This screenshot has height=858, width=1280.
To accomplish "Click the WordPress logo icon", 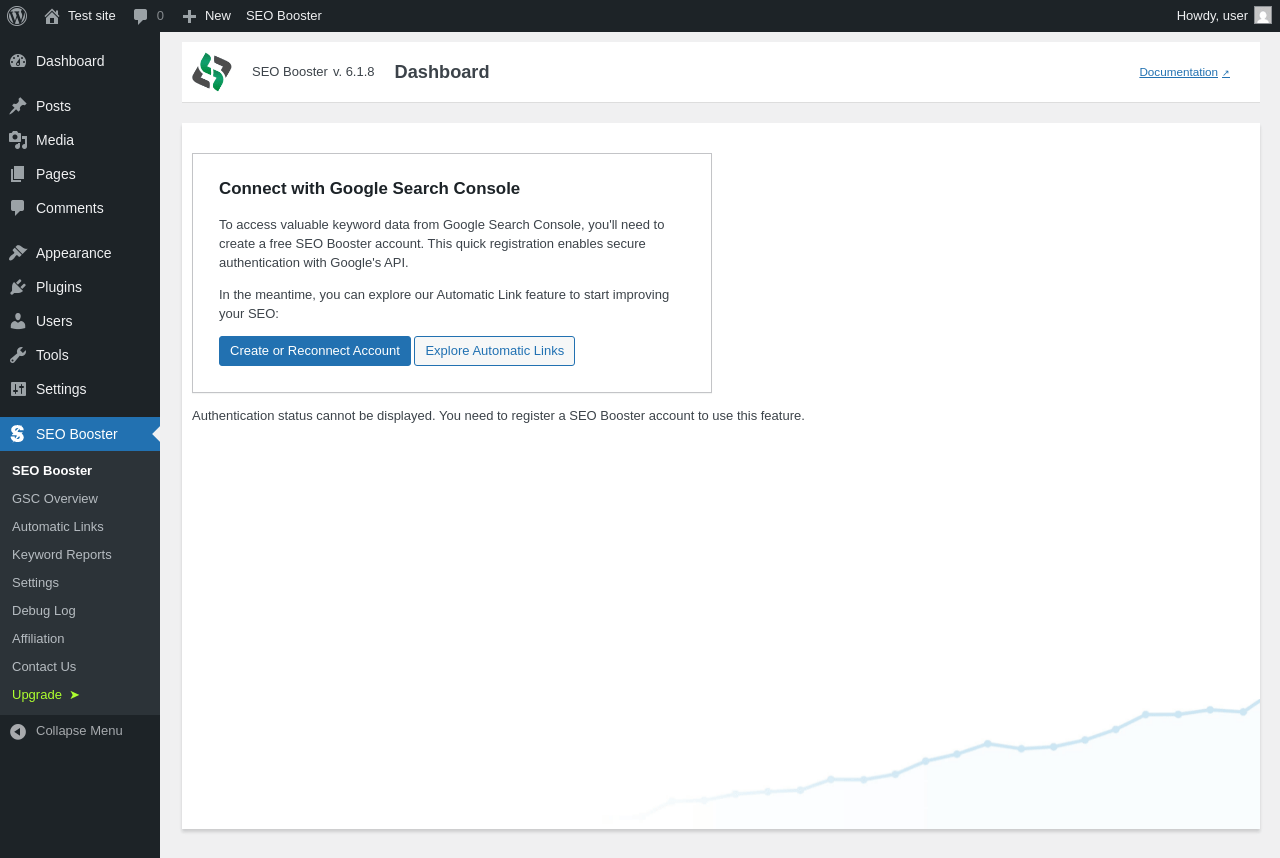I will [17, 16].
